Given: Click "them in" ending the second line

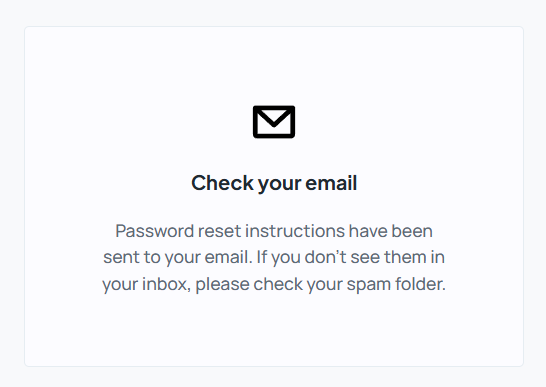Looking at the screenshot, I should (414, 257).
